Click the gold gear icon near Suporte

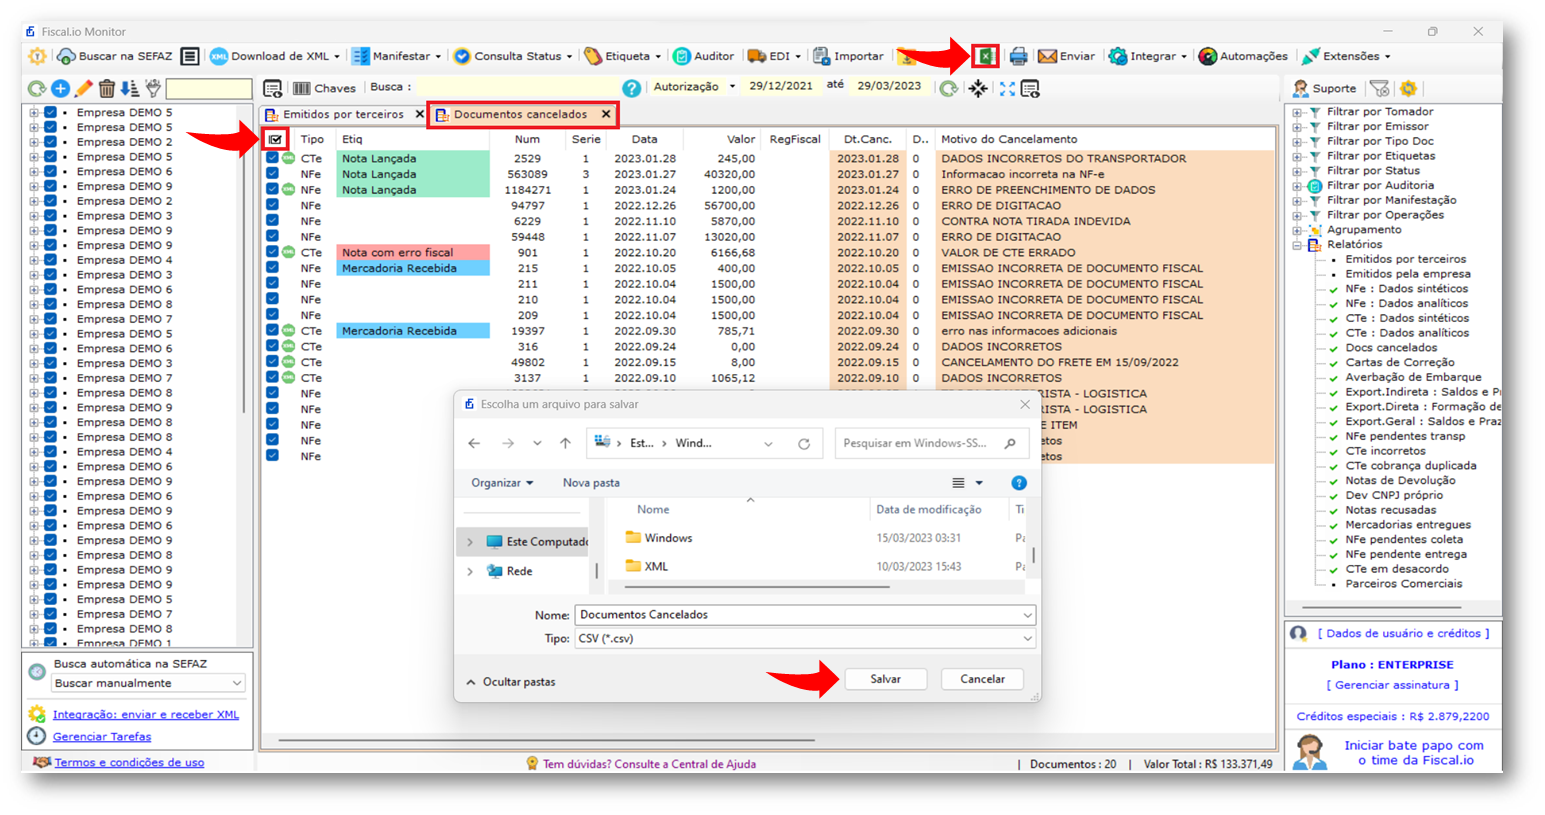coord(1408,88)
